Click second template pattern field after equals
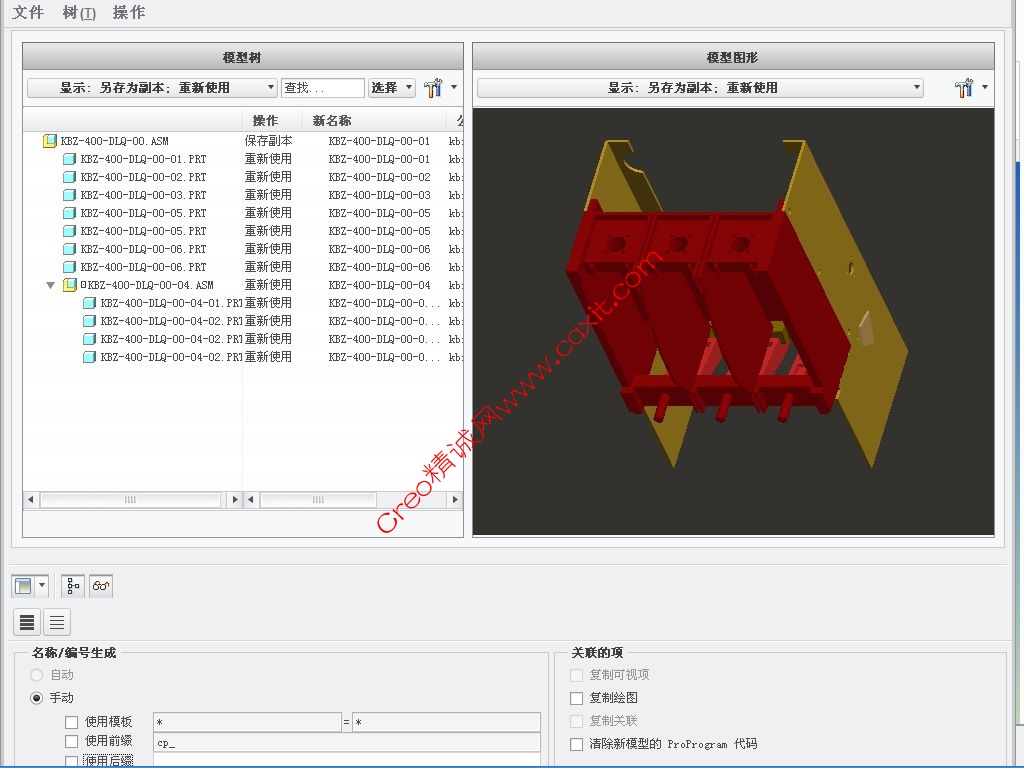1024x768 pixels. [446, 722]
